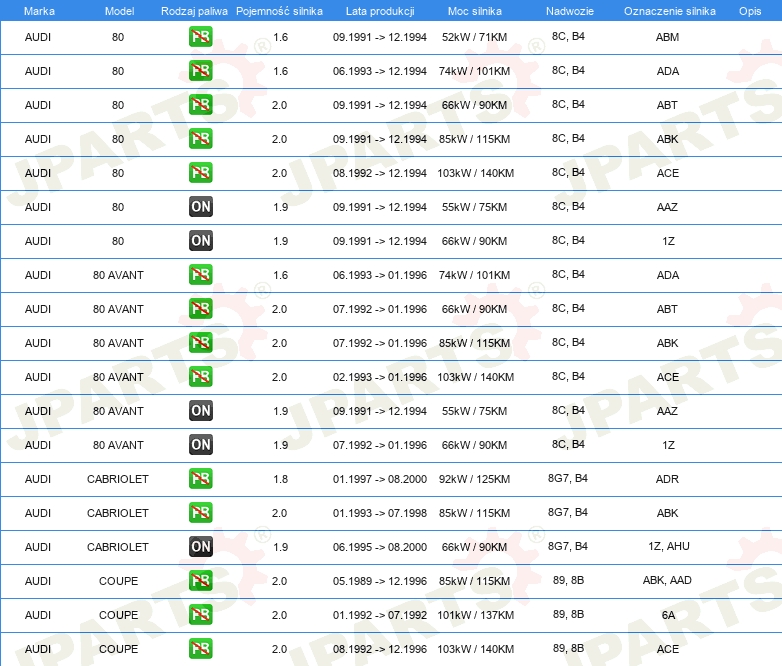Click petrol icon in 80 ACE 08.1992 row
This screenshot has height=666, width=782.
click(200, 173)
